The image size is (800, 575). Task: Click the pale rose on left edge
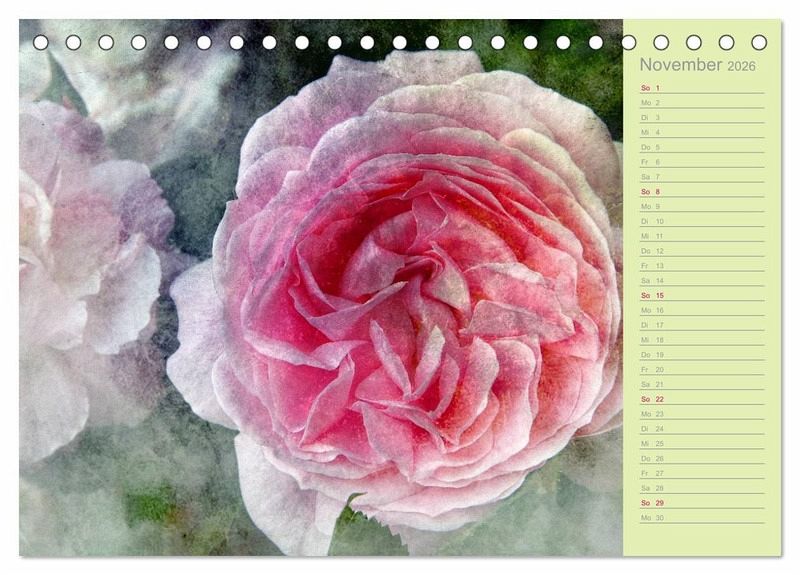pos(80,270)
